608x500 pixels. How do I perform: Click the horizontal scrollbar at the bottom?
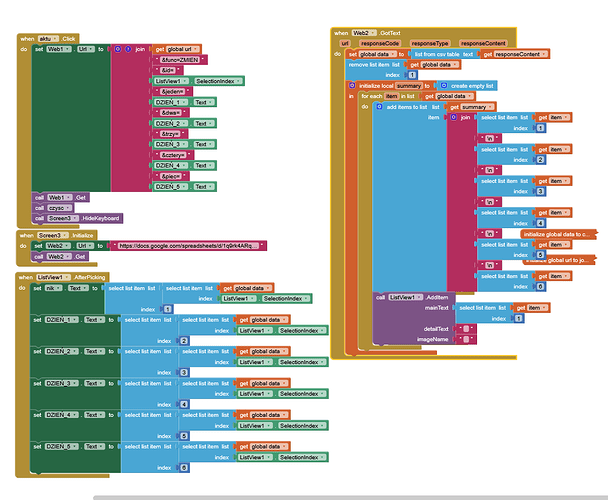pyautogui.click(x=350, y=496)
